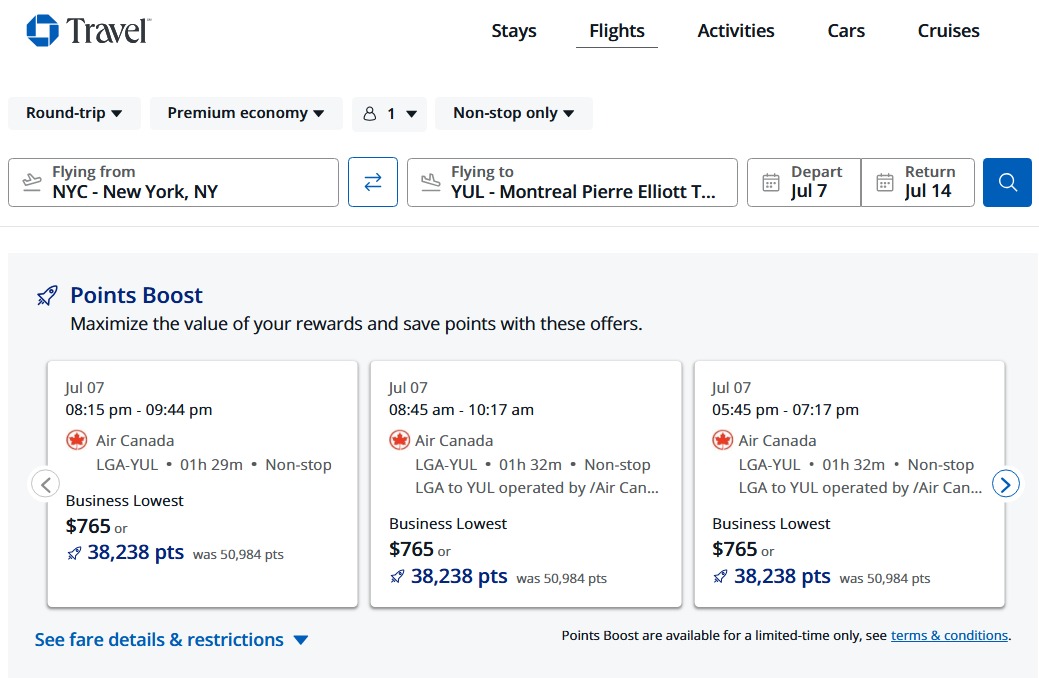Screen dimensions: 1039x678
Task: Click 'was 50,984 pts' on 08:15 pm flight
Action: 238,555
